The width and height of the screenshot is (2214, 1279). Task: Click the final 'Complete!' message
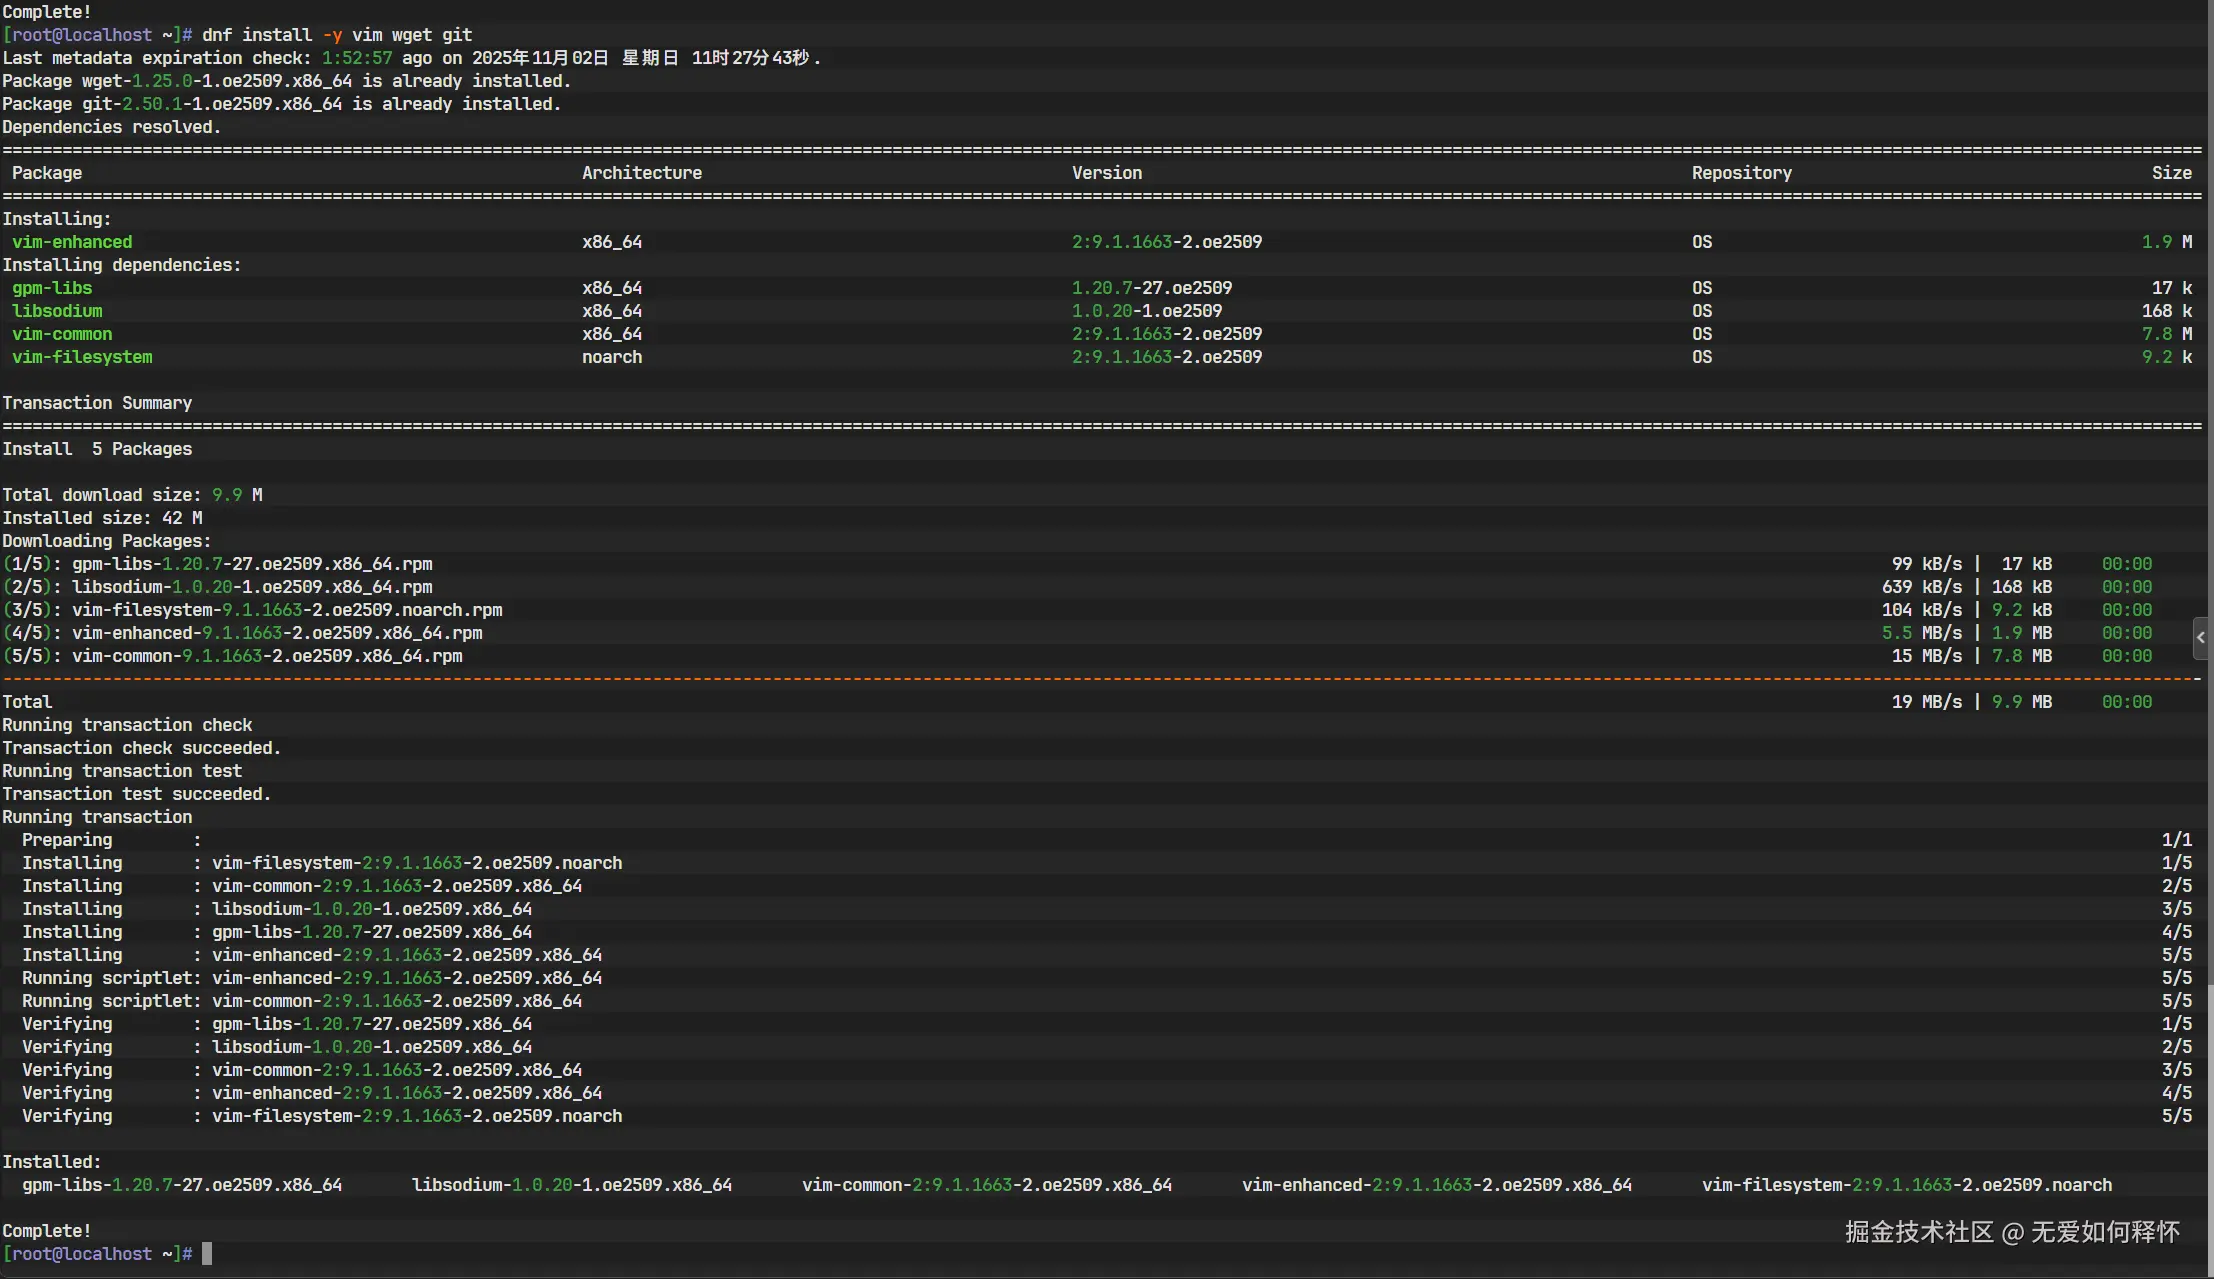[46, 1231]
